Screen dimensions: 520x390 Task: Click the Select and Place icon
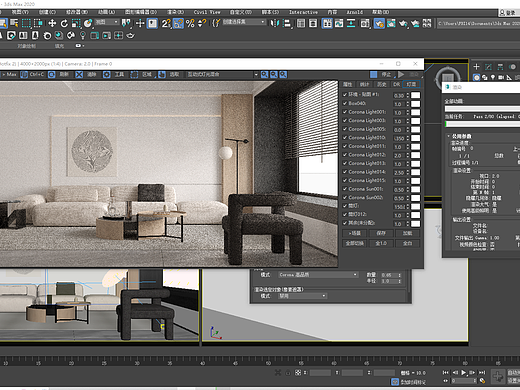[88, 23]
